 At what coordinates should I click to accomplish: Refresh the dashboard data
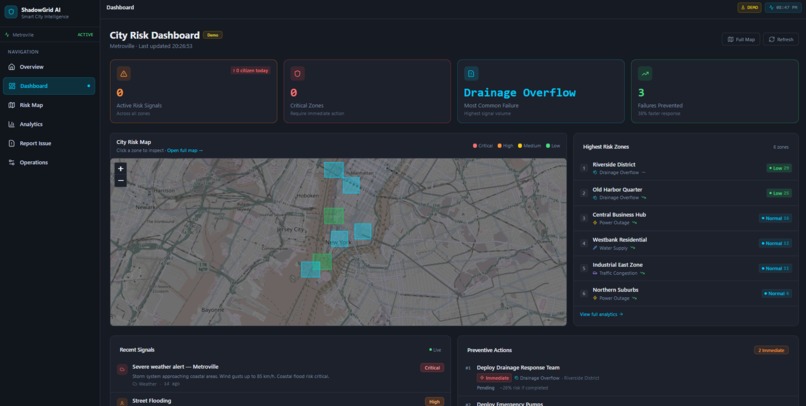781,39
